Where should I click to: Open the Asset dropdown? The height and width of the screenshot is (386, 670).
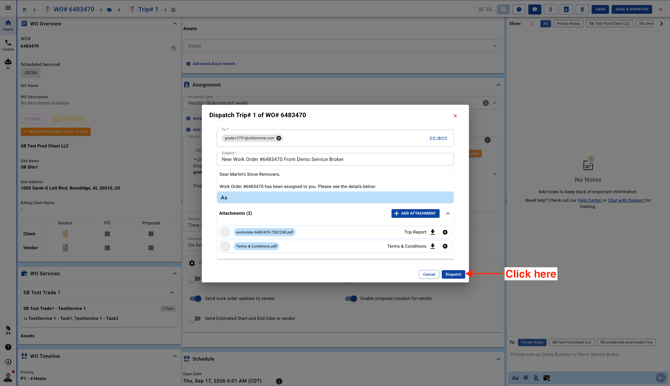[x=343, y=46]
